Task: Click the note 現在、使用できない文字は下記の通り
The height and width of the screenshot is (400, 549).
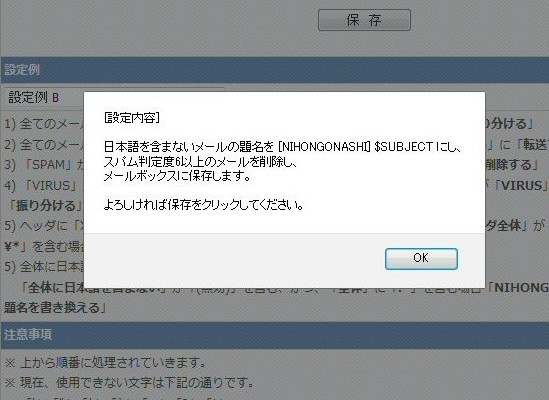Action: 130,382
